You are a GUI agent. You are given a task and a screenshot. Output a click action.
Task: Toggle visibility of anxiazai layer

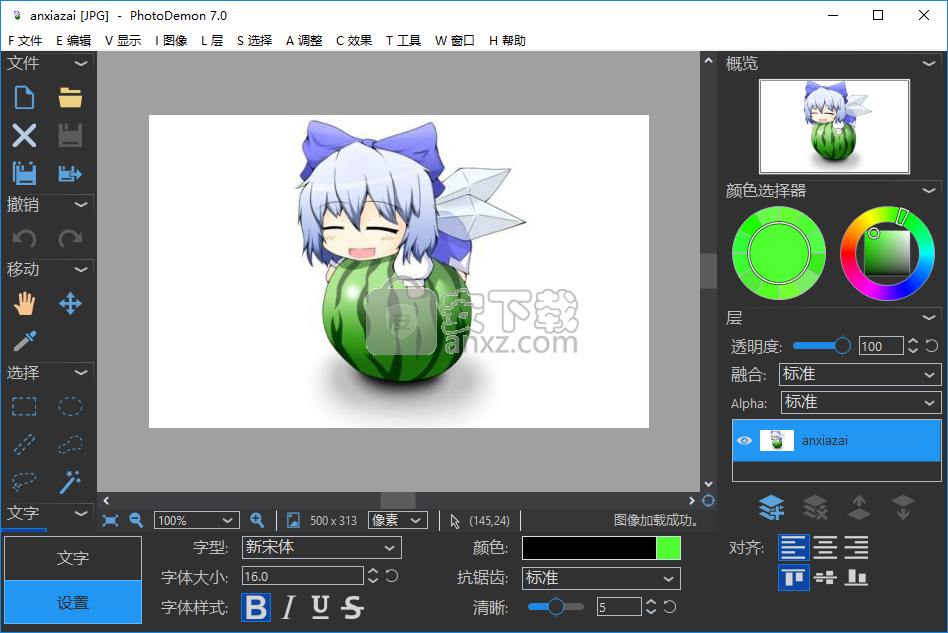coord(744,441)
